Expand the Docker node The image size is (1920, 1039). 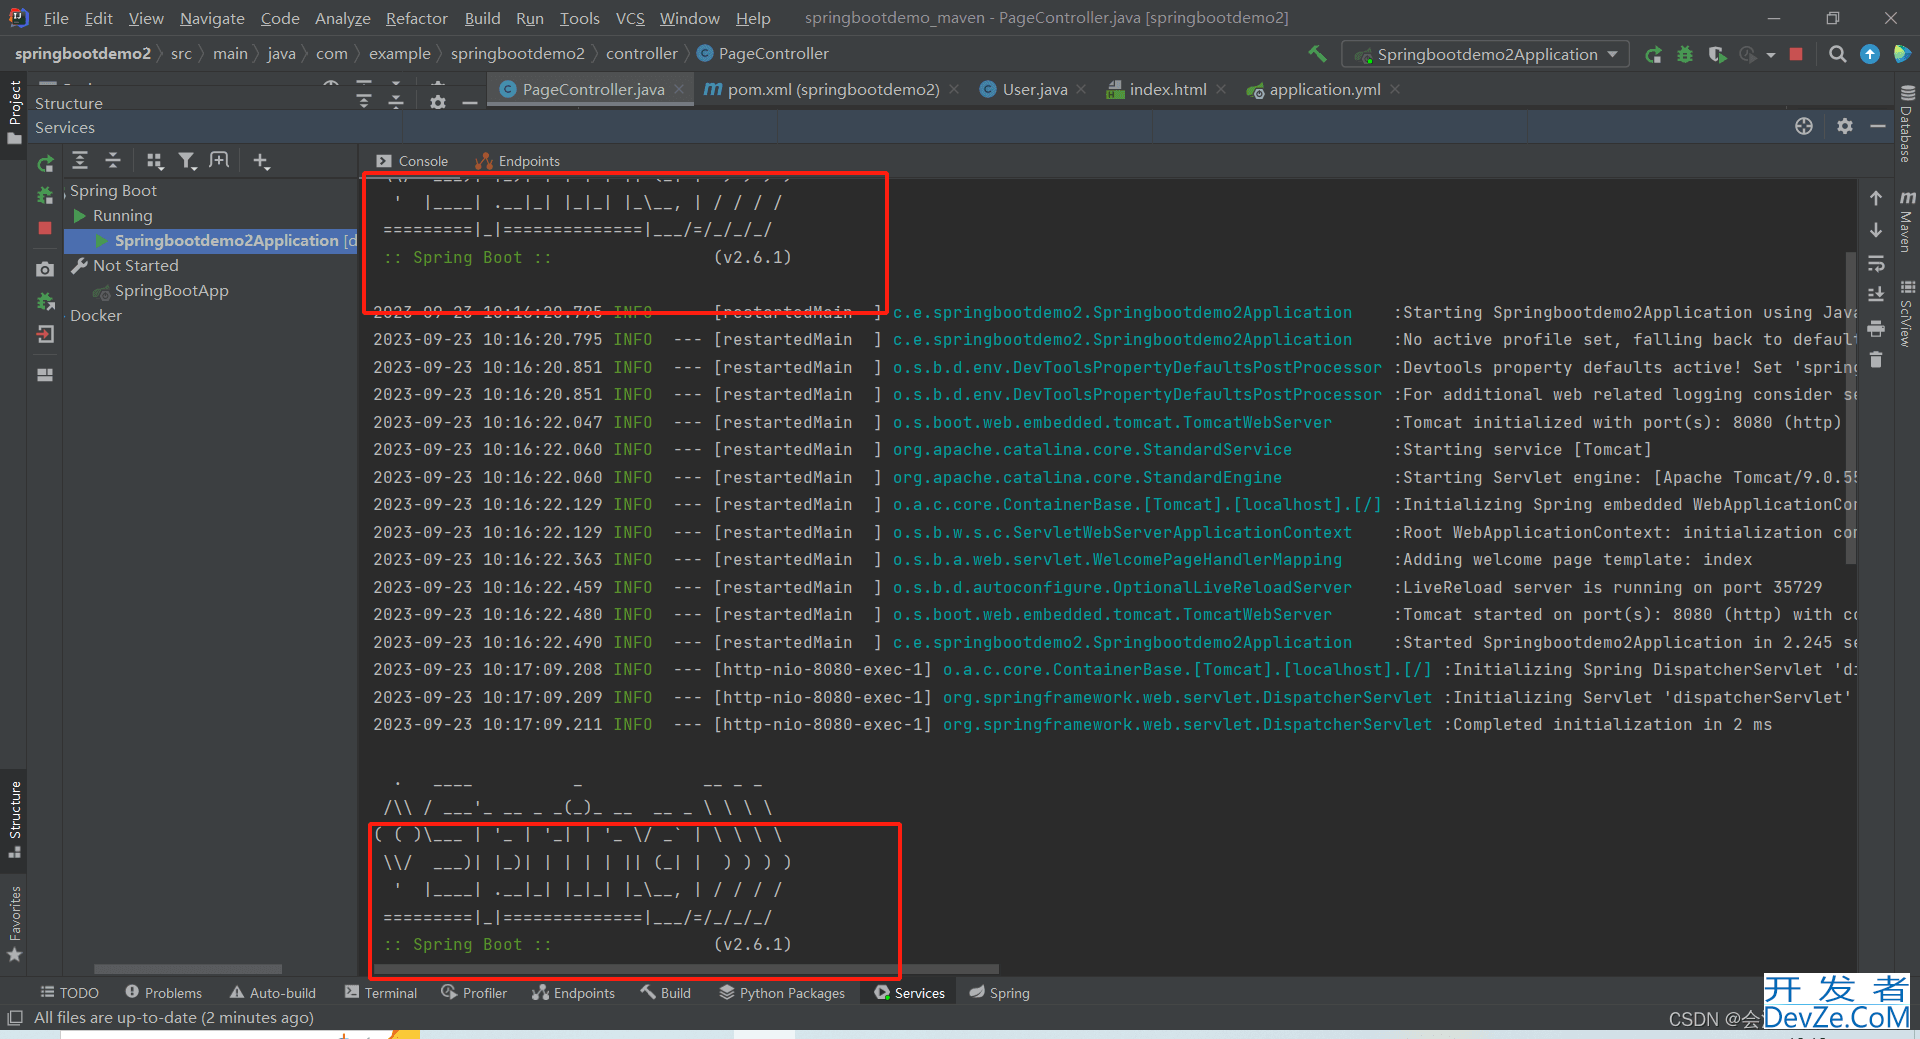pos(96,316)
